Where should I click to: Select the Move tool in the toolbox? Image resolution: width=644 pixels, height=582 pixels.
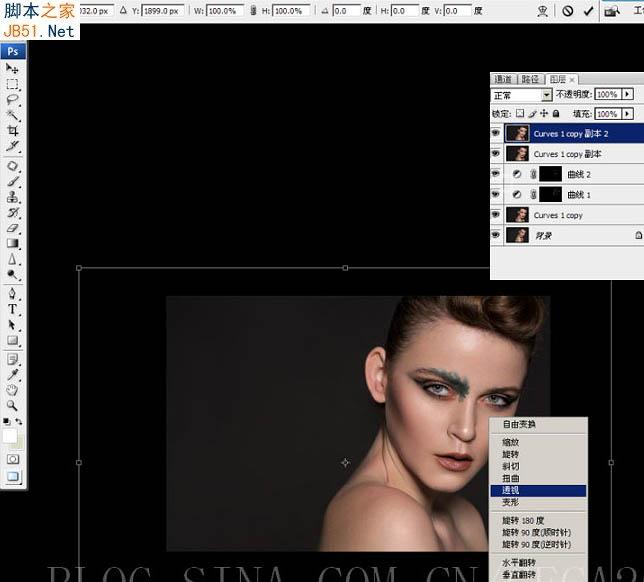[x=13, y=69]
